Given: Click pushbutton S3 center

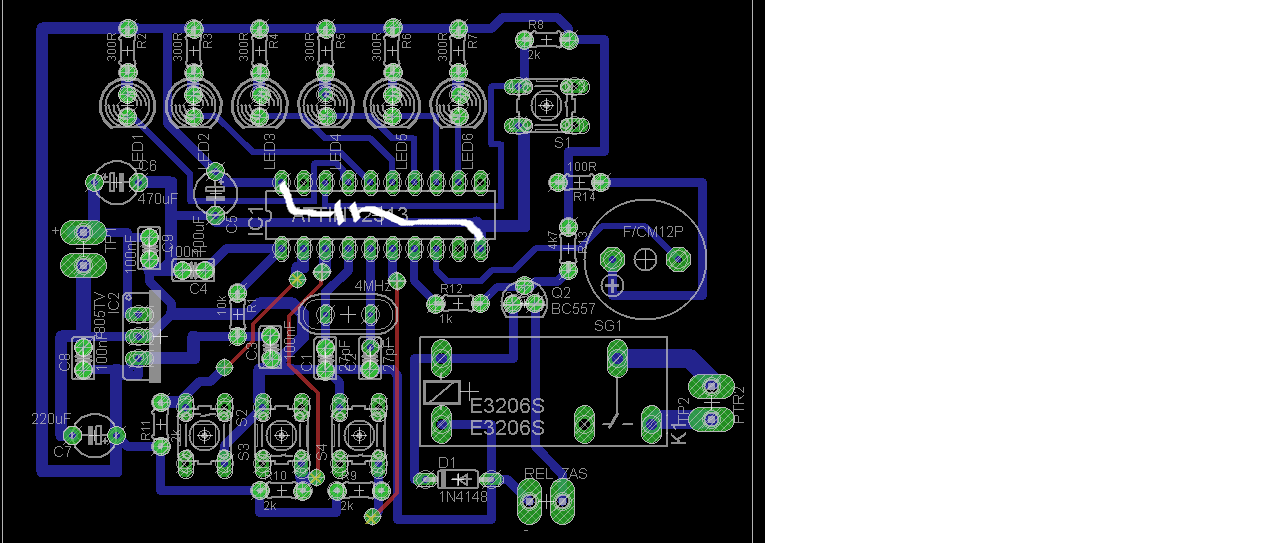Looking at the screenshot, I should [x=280, y=435].
